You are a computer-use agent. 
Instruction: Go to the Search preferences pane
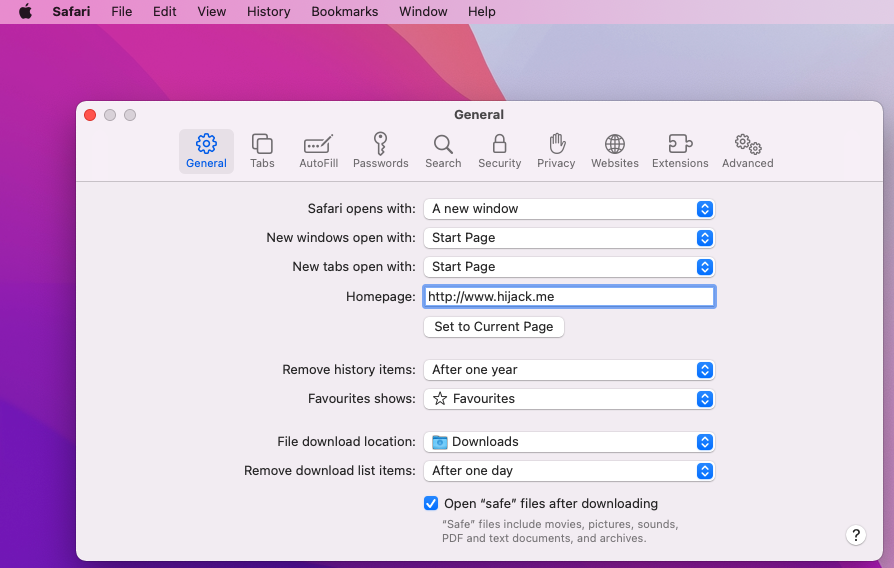pos(443,151)
